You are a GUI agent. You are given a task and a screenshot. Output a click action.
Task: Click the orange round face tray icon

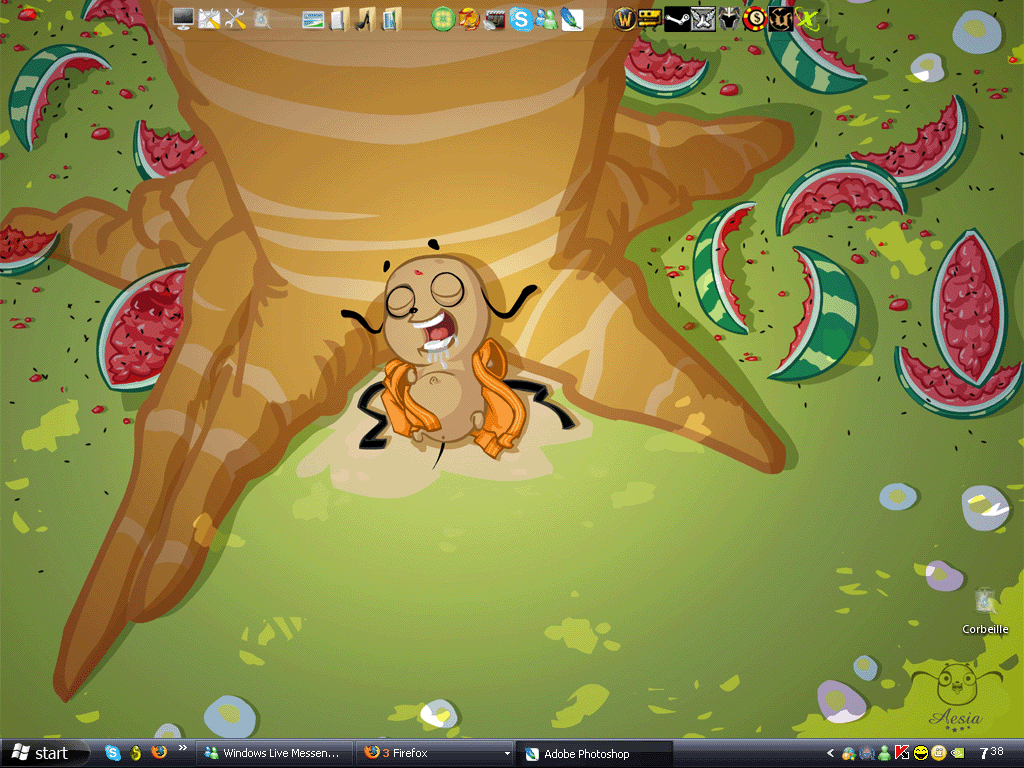938,754
